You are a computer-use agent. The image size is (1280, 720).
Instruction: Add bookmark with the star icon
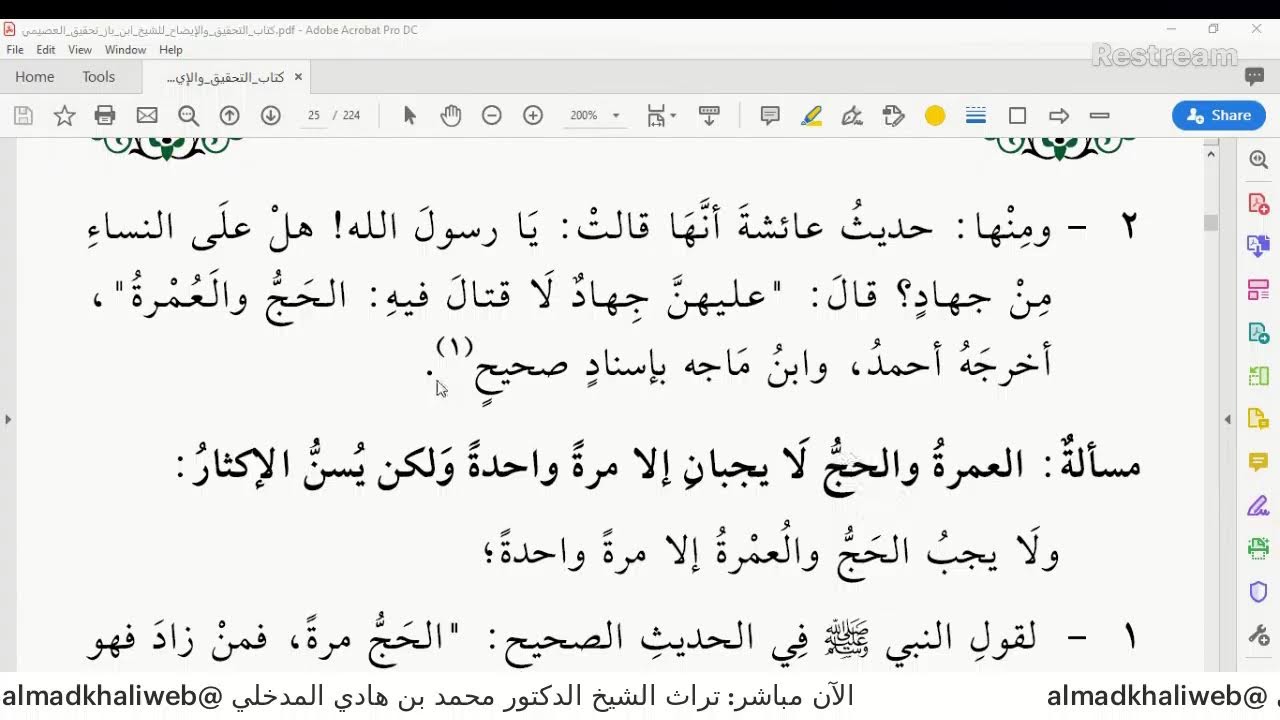(64, 116)
